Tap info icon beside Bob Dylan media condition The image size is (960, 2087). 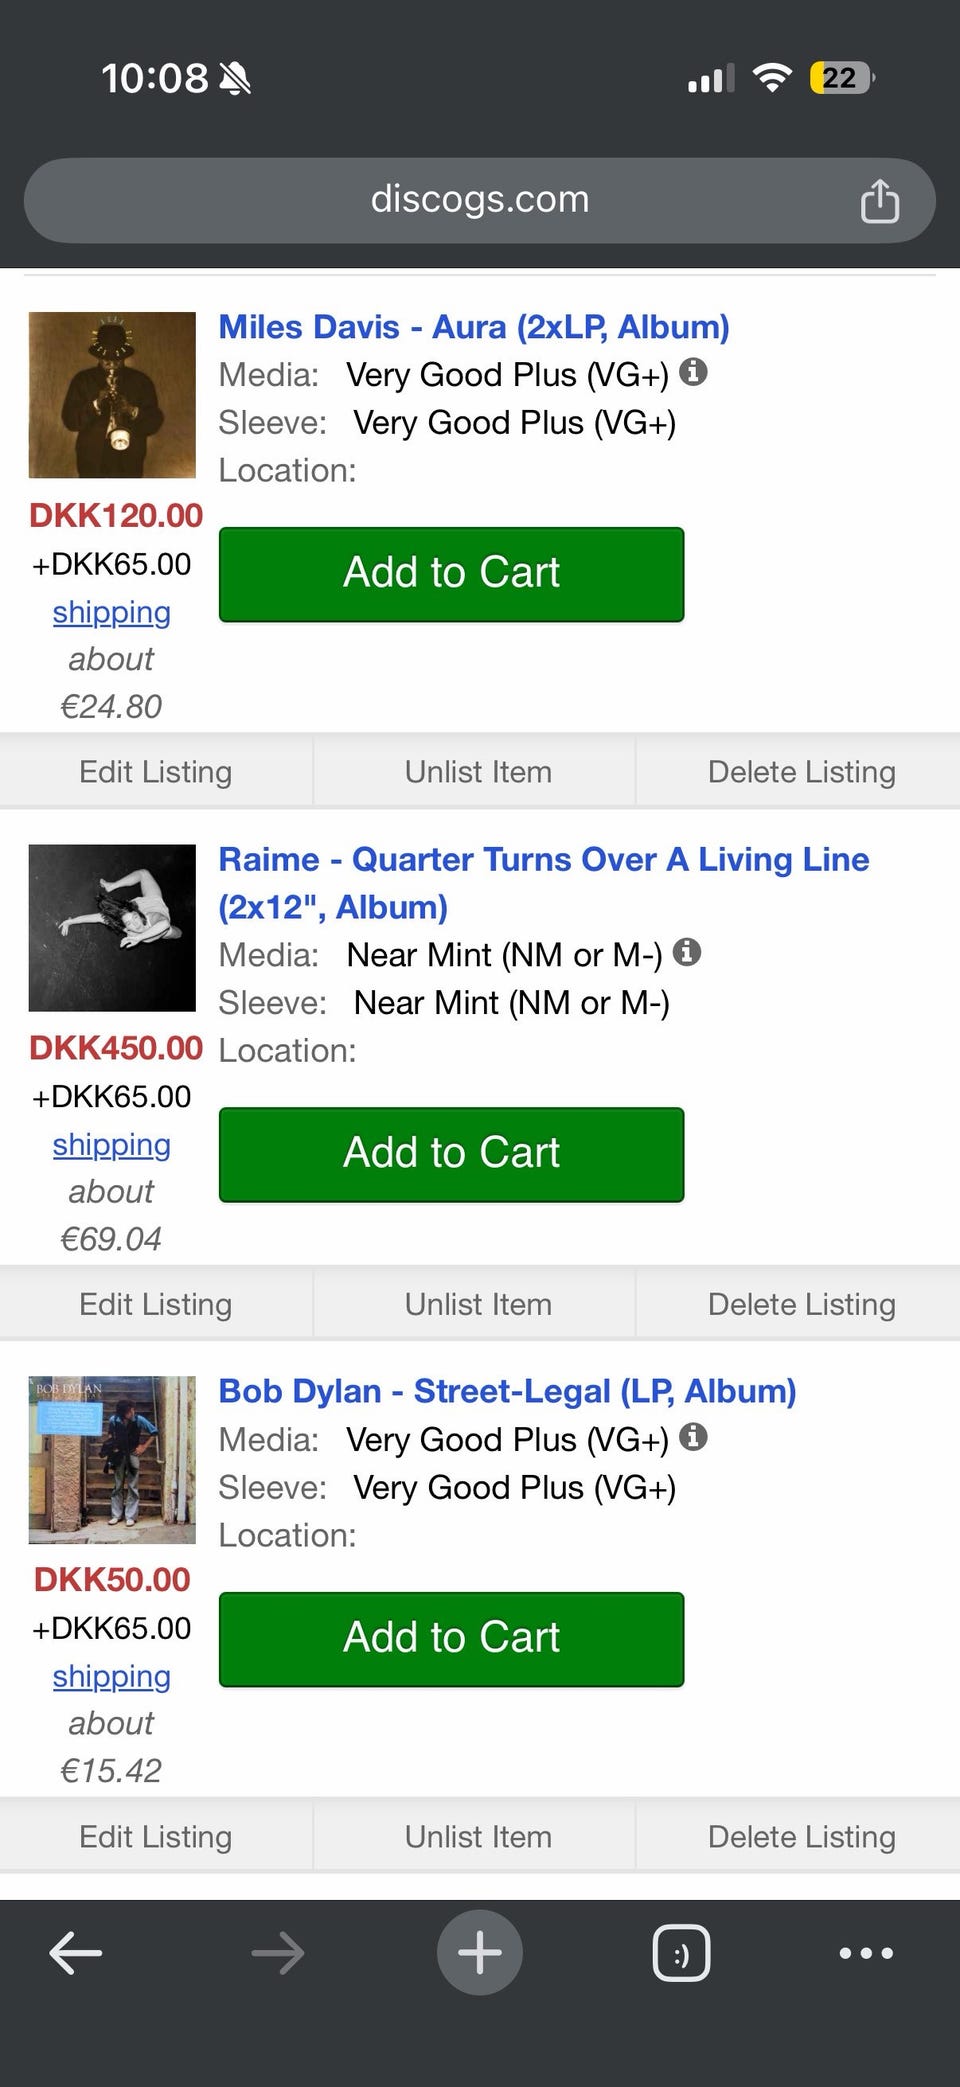coord(693,1438)
